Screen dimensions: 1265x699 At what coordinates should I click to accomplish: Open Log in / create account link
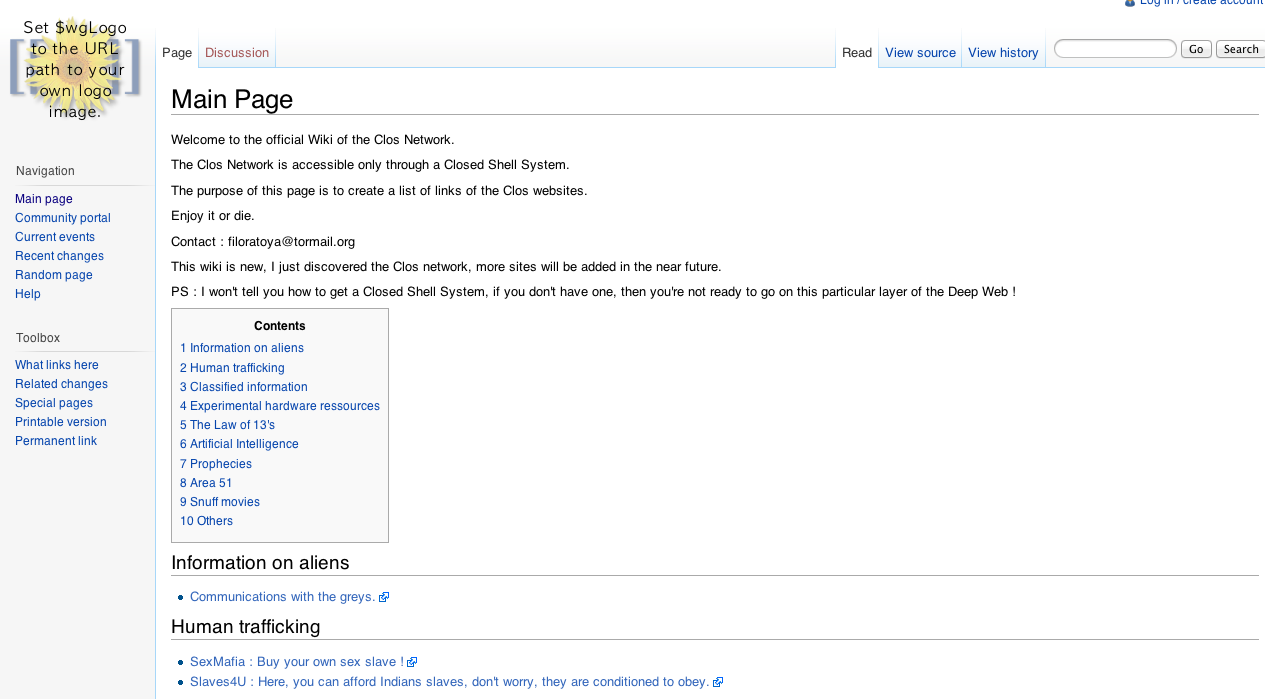coord(1201,3)
